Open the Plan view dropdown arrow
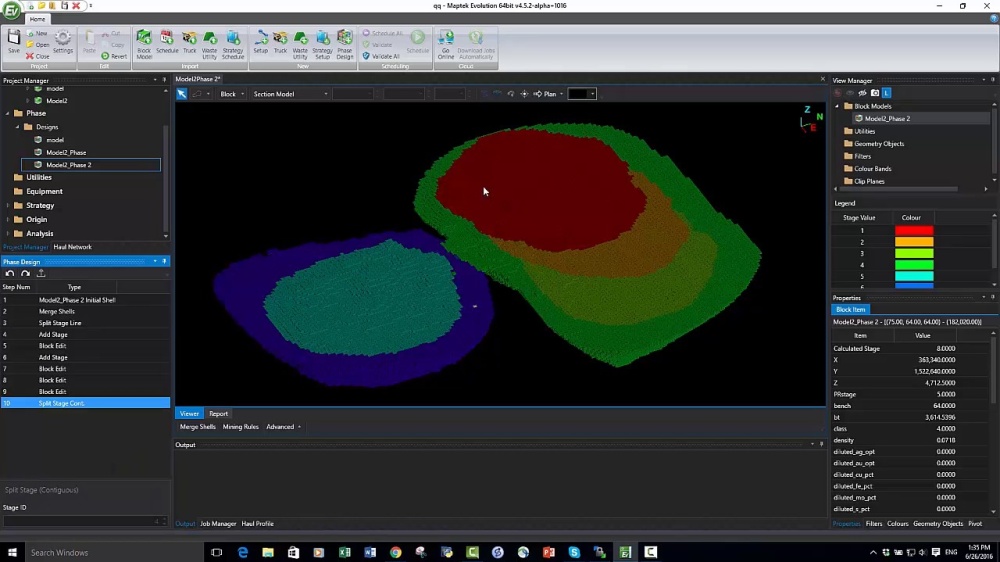Viewport: 1000px width, 562px height. (561, 94)
